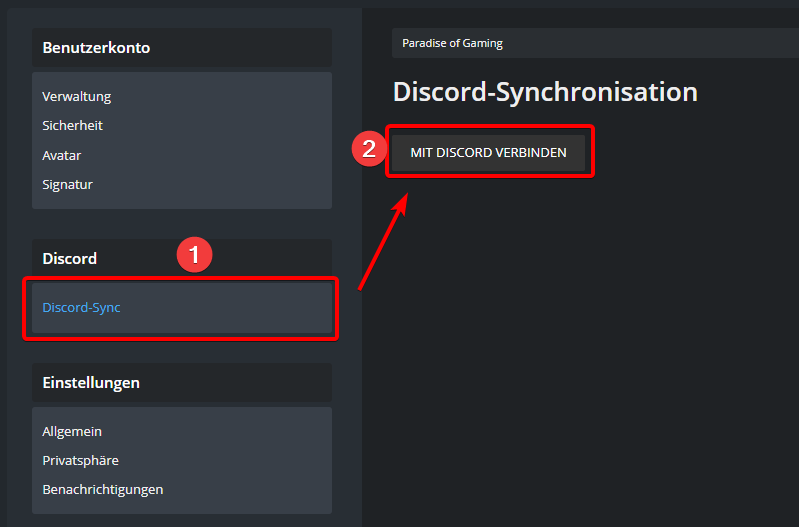799x527 pixels.
Task: Go to the Sicherheit settings page
Action: pos(72,126)
